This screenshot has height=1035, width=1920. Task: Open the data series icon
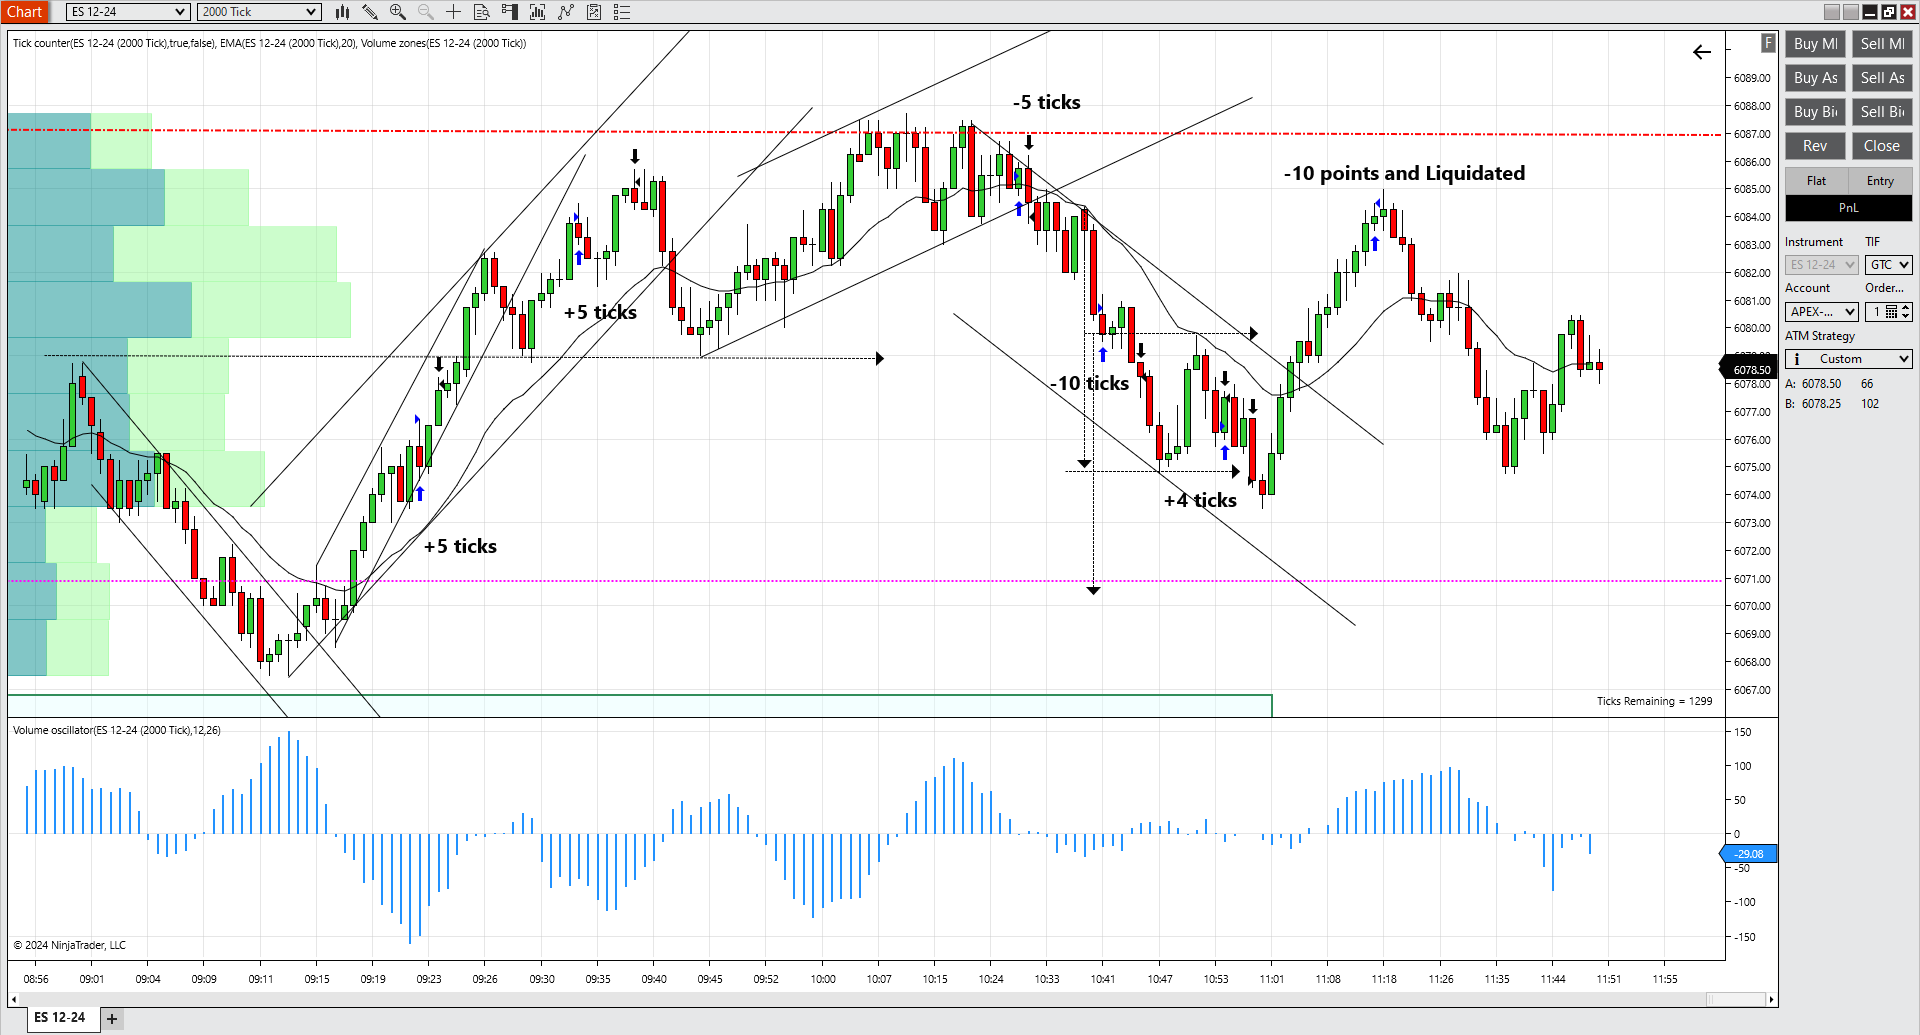pos(537,12)
